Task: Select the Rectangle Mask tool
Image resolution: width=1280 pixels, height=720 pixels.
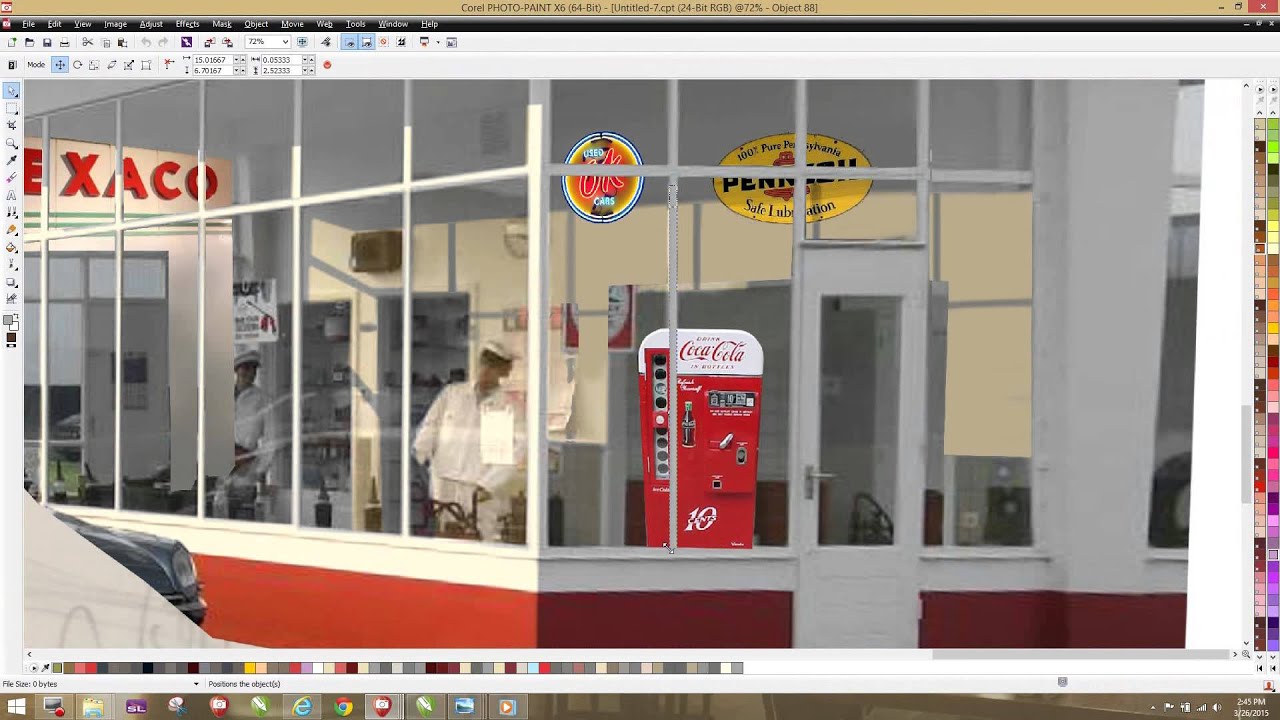Action: tap(12, 108)
